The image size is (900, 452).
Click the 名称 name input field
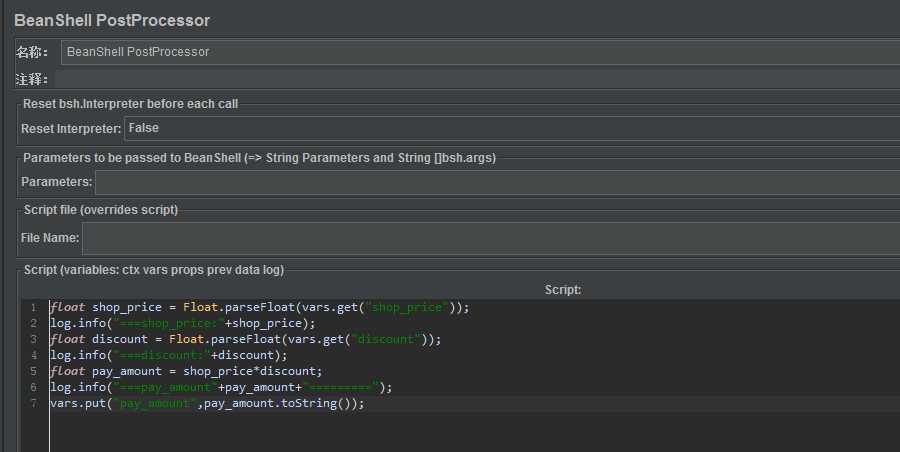pos(480,52)
